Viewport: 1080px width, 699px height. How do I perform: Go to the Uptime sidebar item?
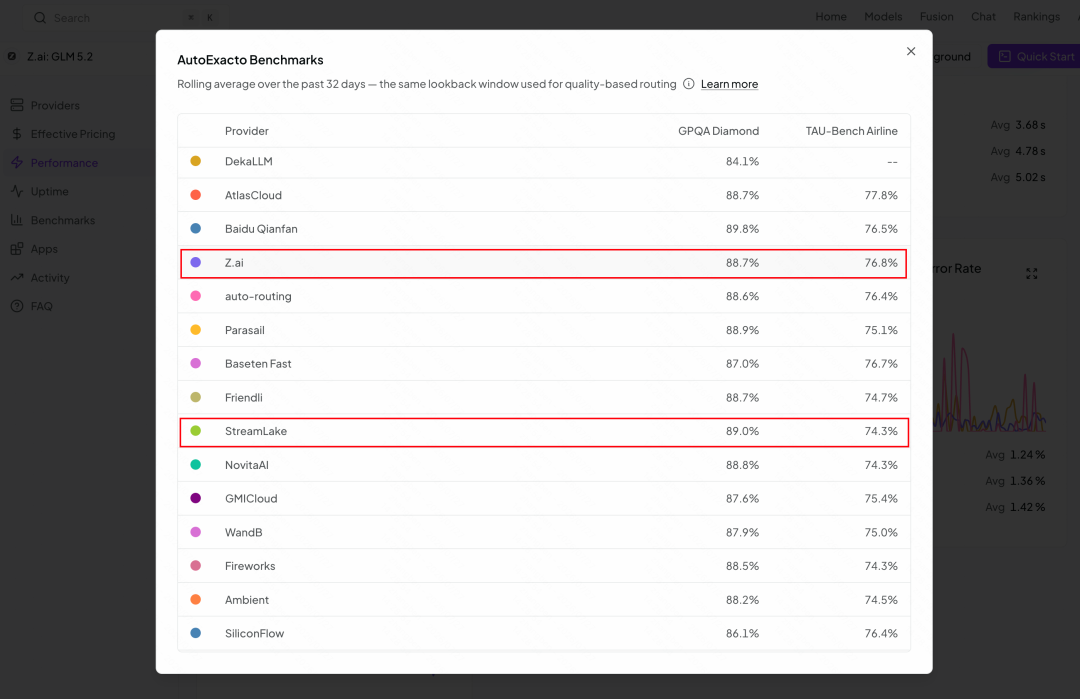(x=50, y=191)
